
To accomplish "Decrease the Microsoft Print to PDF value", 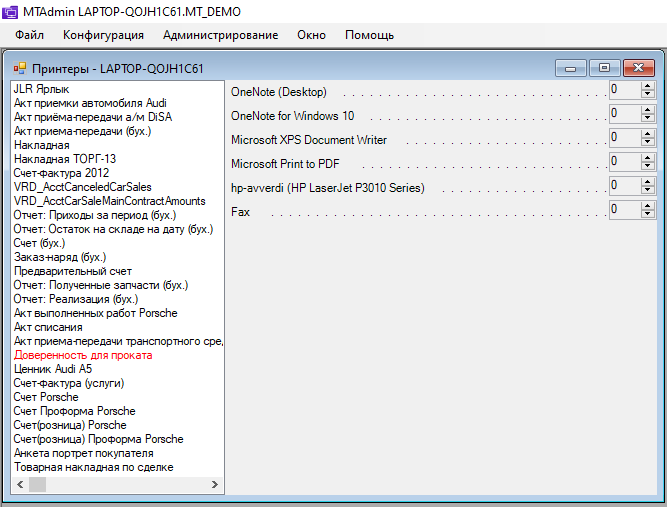I will click(x=647, y=166).
